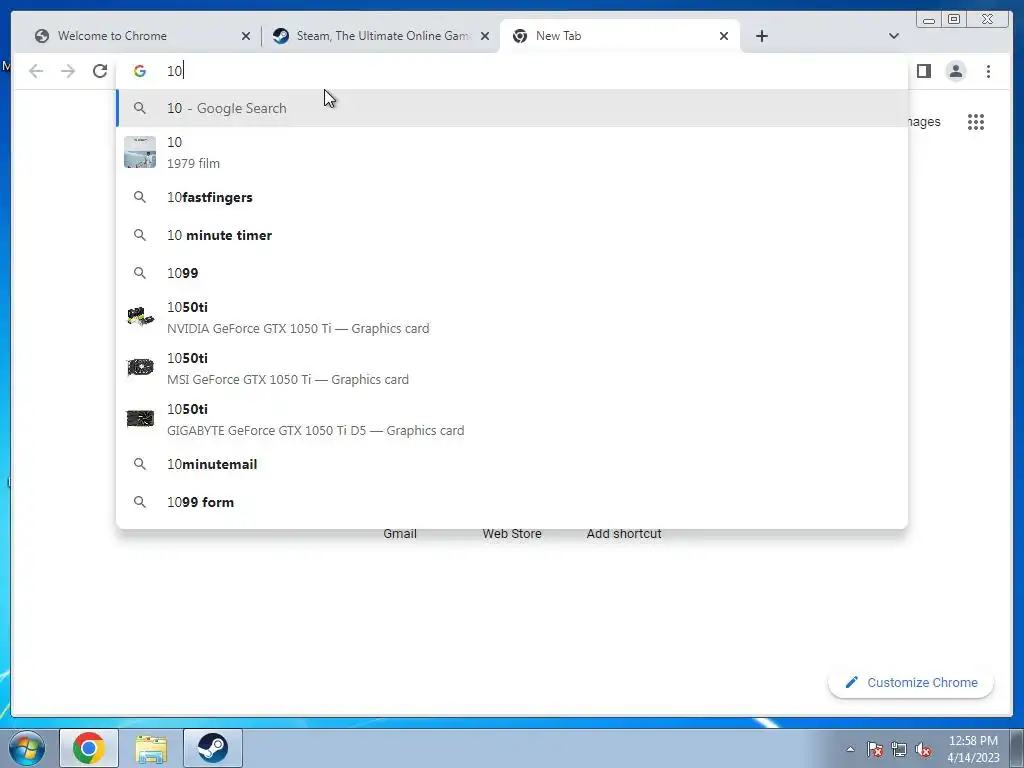
Task: Click the address bar containing 10
Action: point(512,71)
